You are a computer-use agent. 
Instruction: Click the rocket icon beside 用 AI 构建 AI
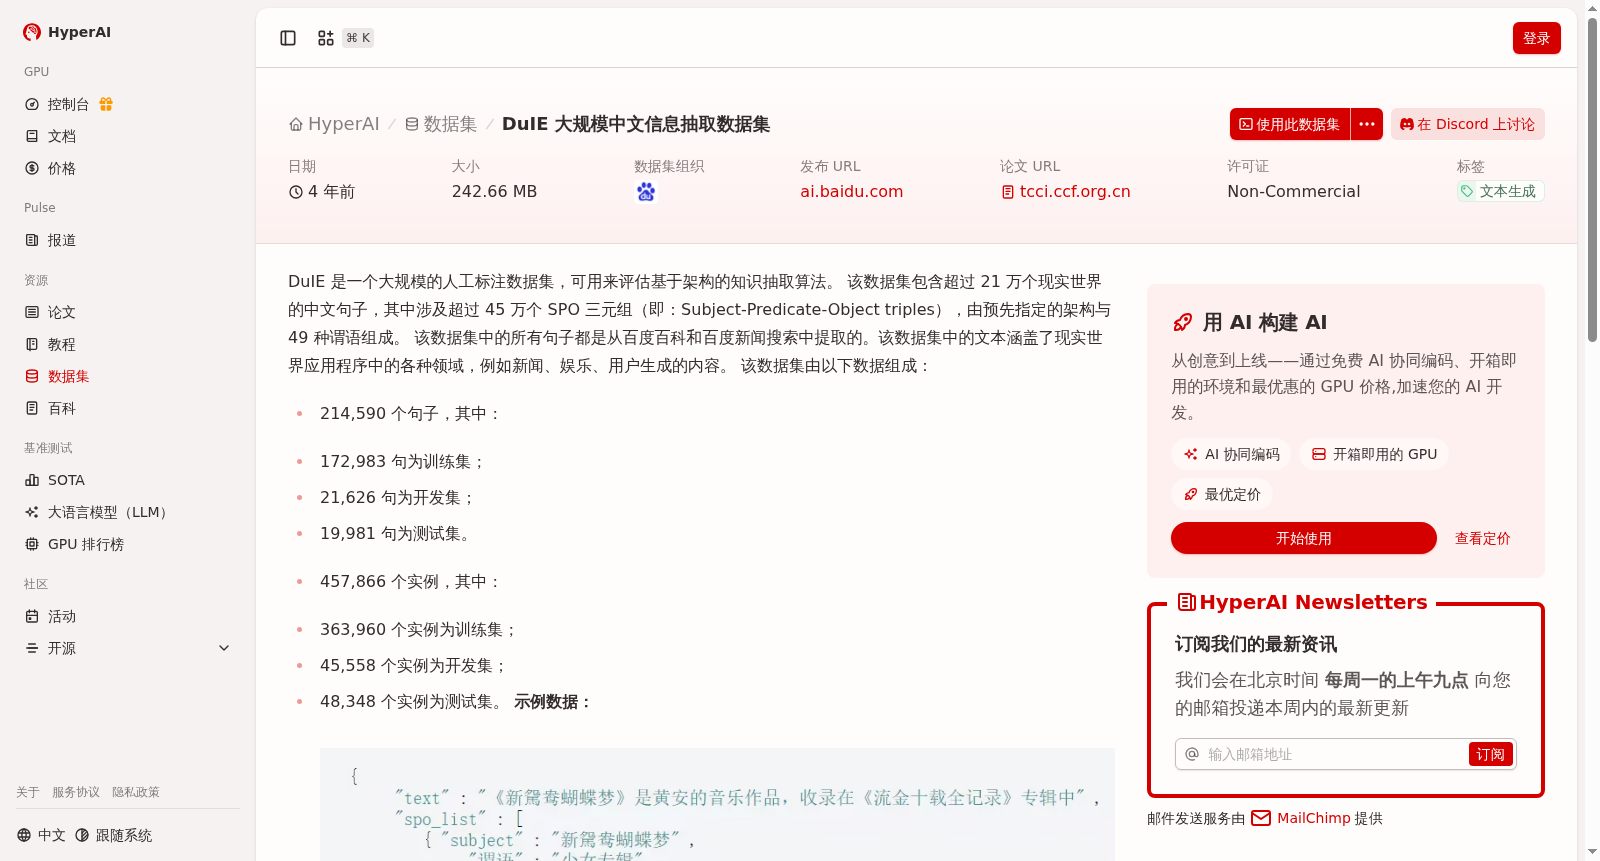pyautogui.click(x=1182, y=322)
